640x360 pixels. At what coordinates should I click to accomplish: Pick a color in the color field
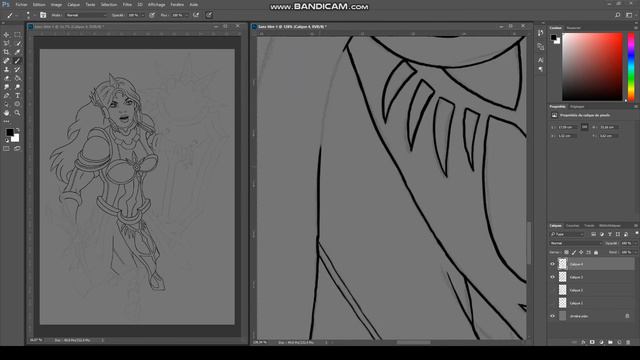click(x=592, y=67)
